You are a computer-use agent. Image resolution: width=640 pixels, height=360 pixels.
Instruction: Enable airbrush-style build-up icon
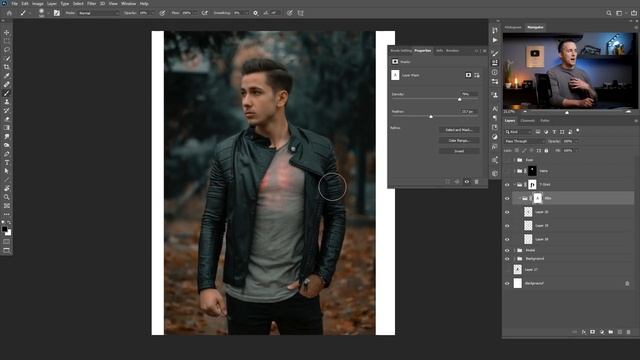[205, 13]
